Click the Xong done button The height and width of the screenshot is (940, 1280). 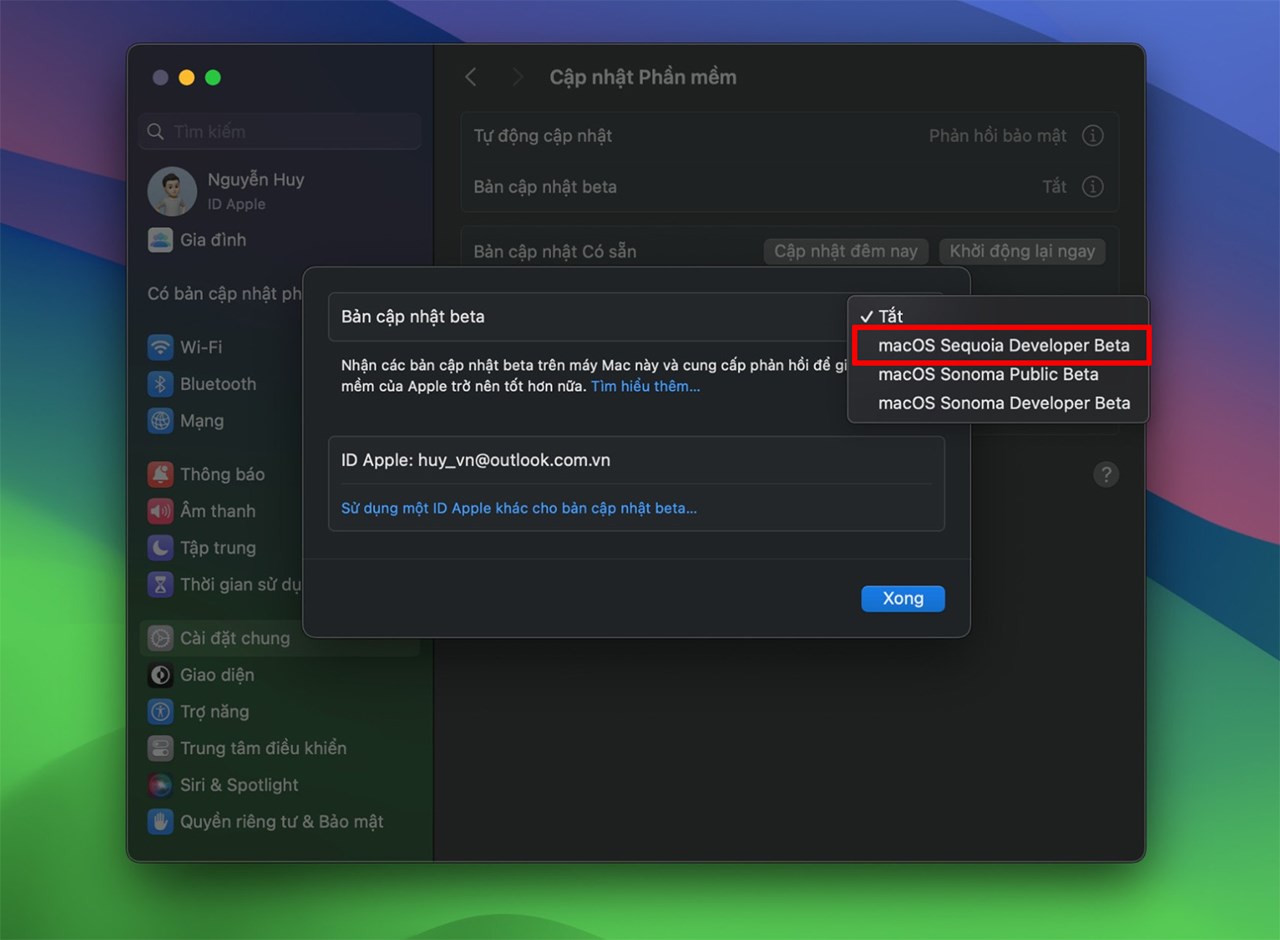click(903, 598)
